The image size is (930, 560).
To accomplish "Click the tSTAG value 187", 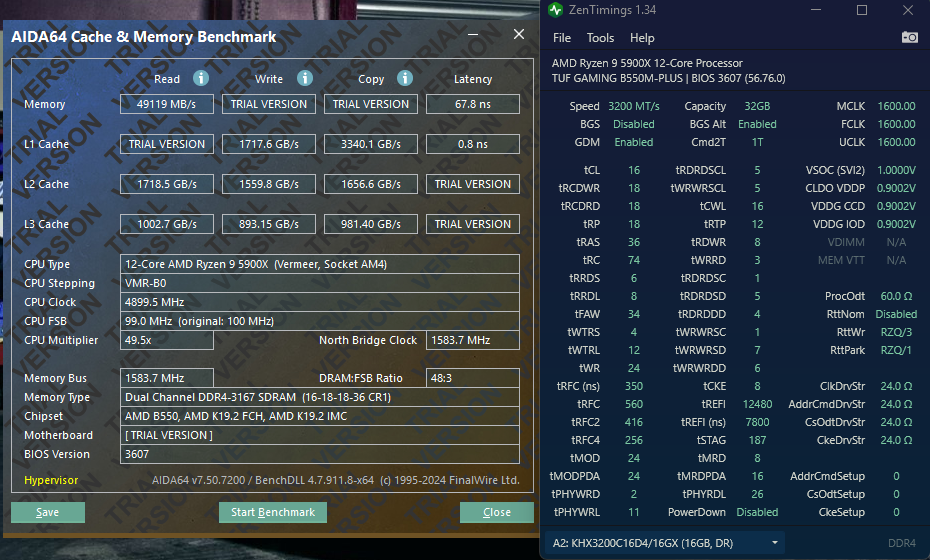I will 757,440.
